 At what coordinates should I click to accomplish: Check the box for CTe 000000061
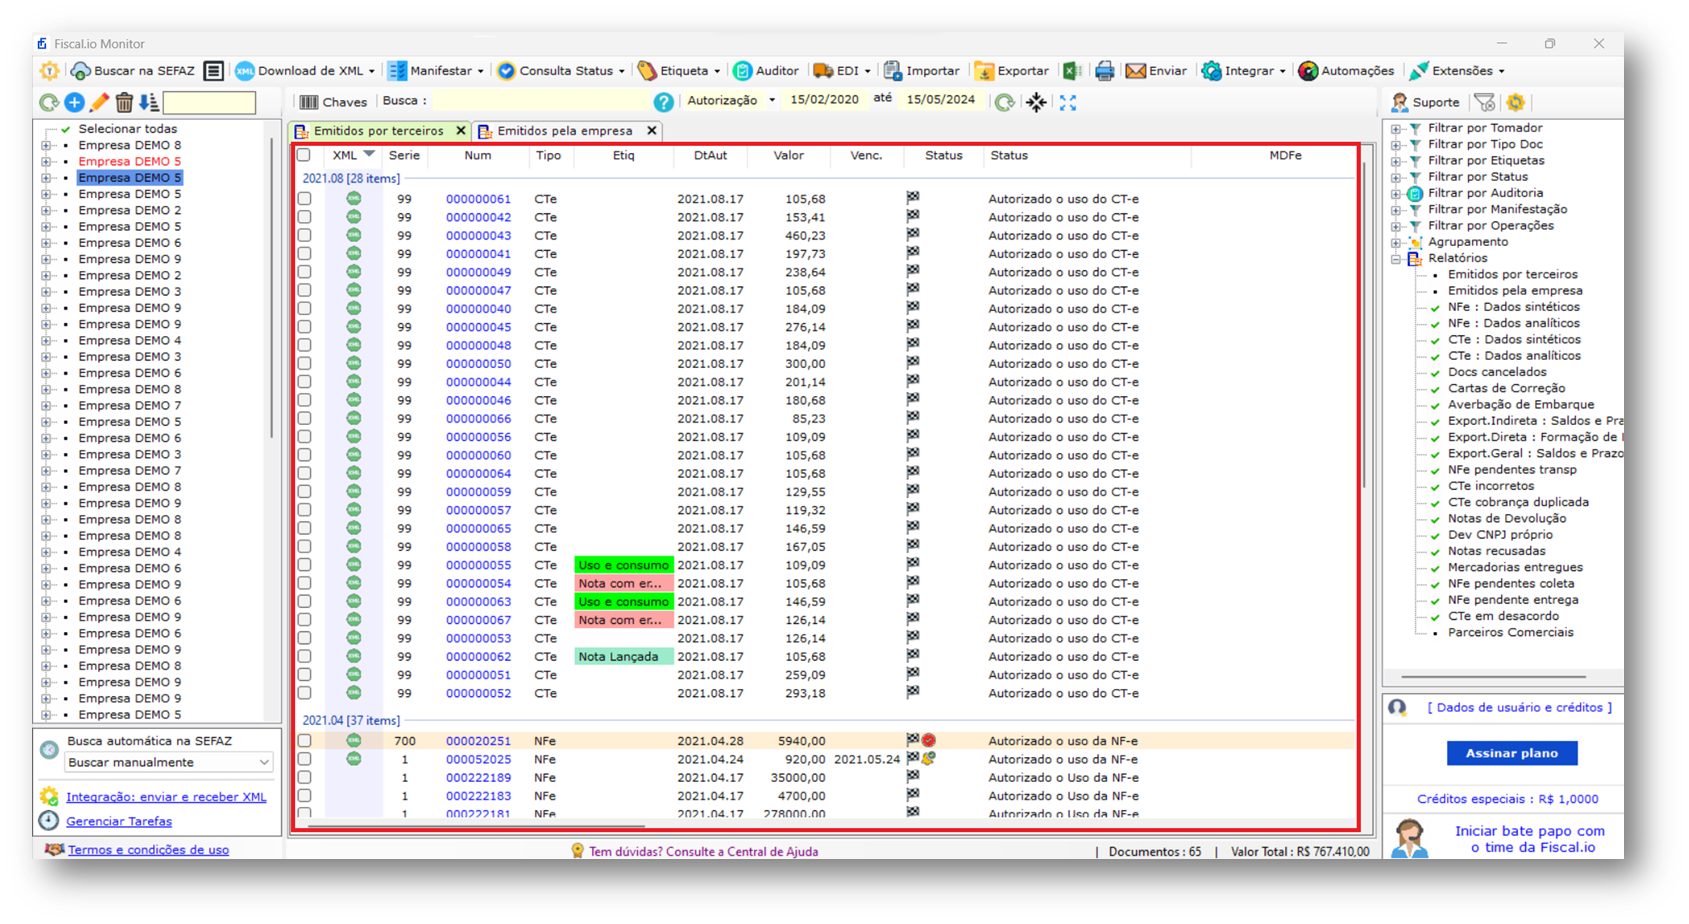pyautogui.click(x=304, y=199)
